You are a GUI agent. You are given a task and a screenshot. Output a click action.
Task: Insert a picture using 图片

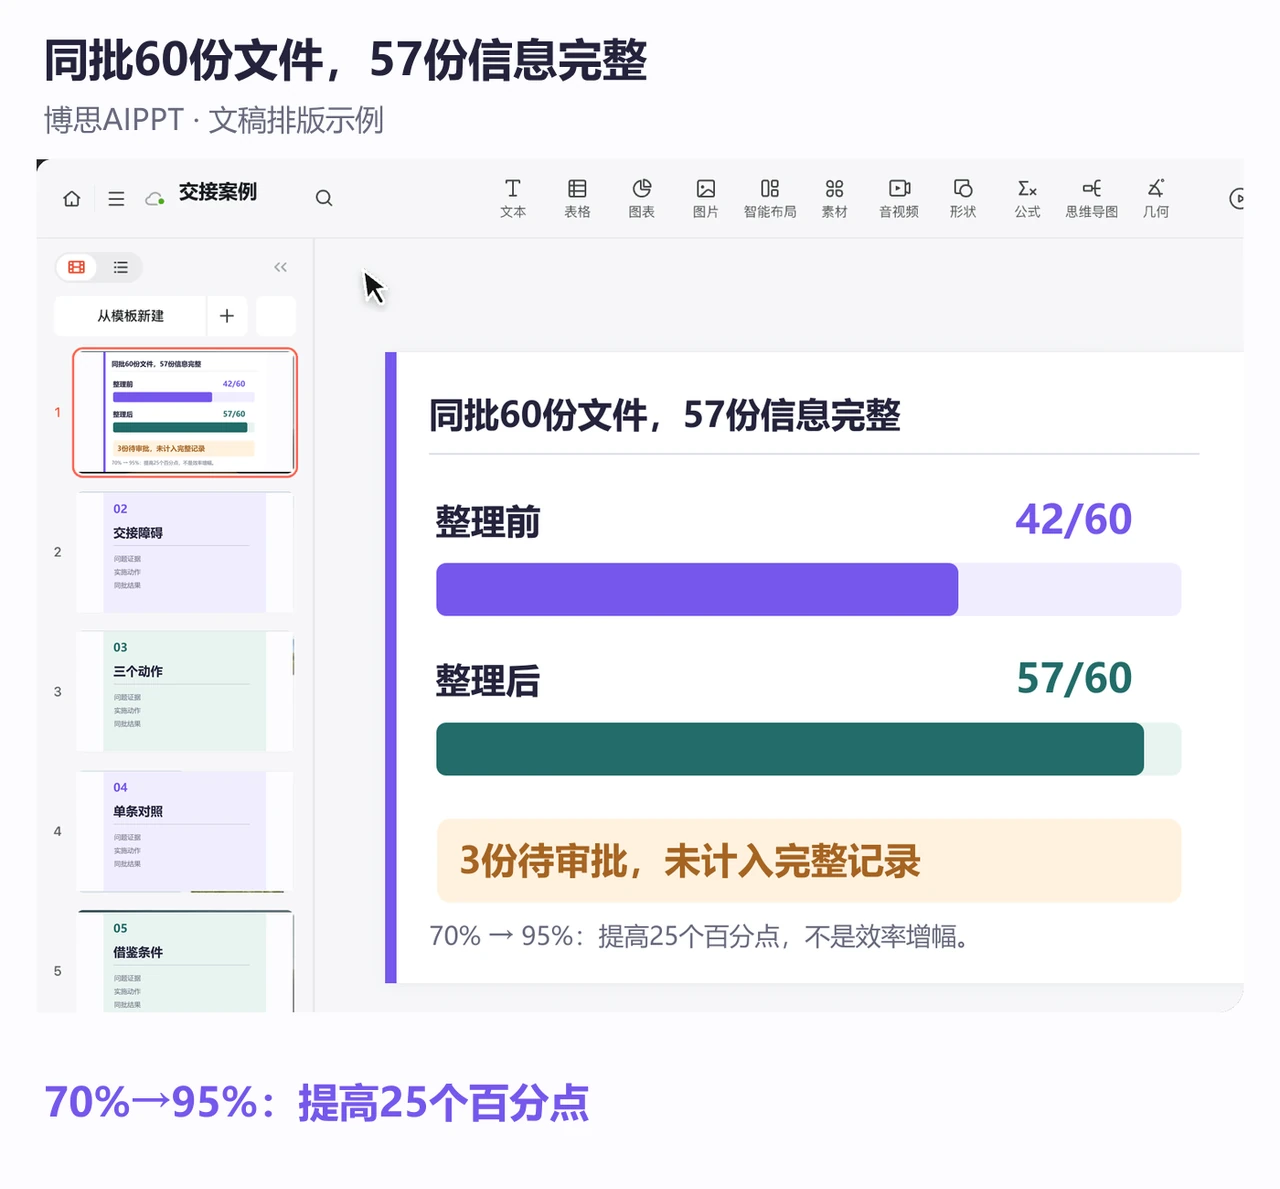pyautogui.click(x=706, y=198)
